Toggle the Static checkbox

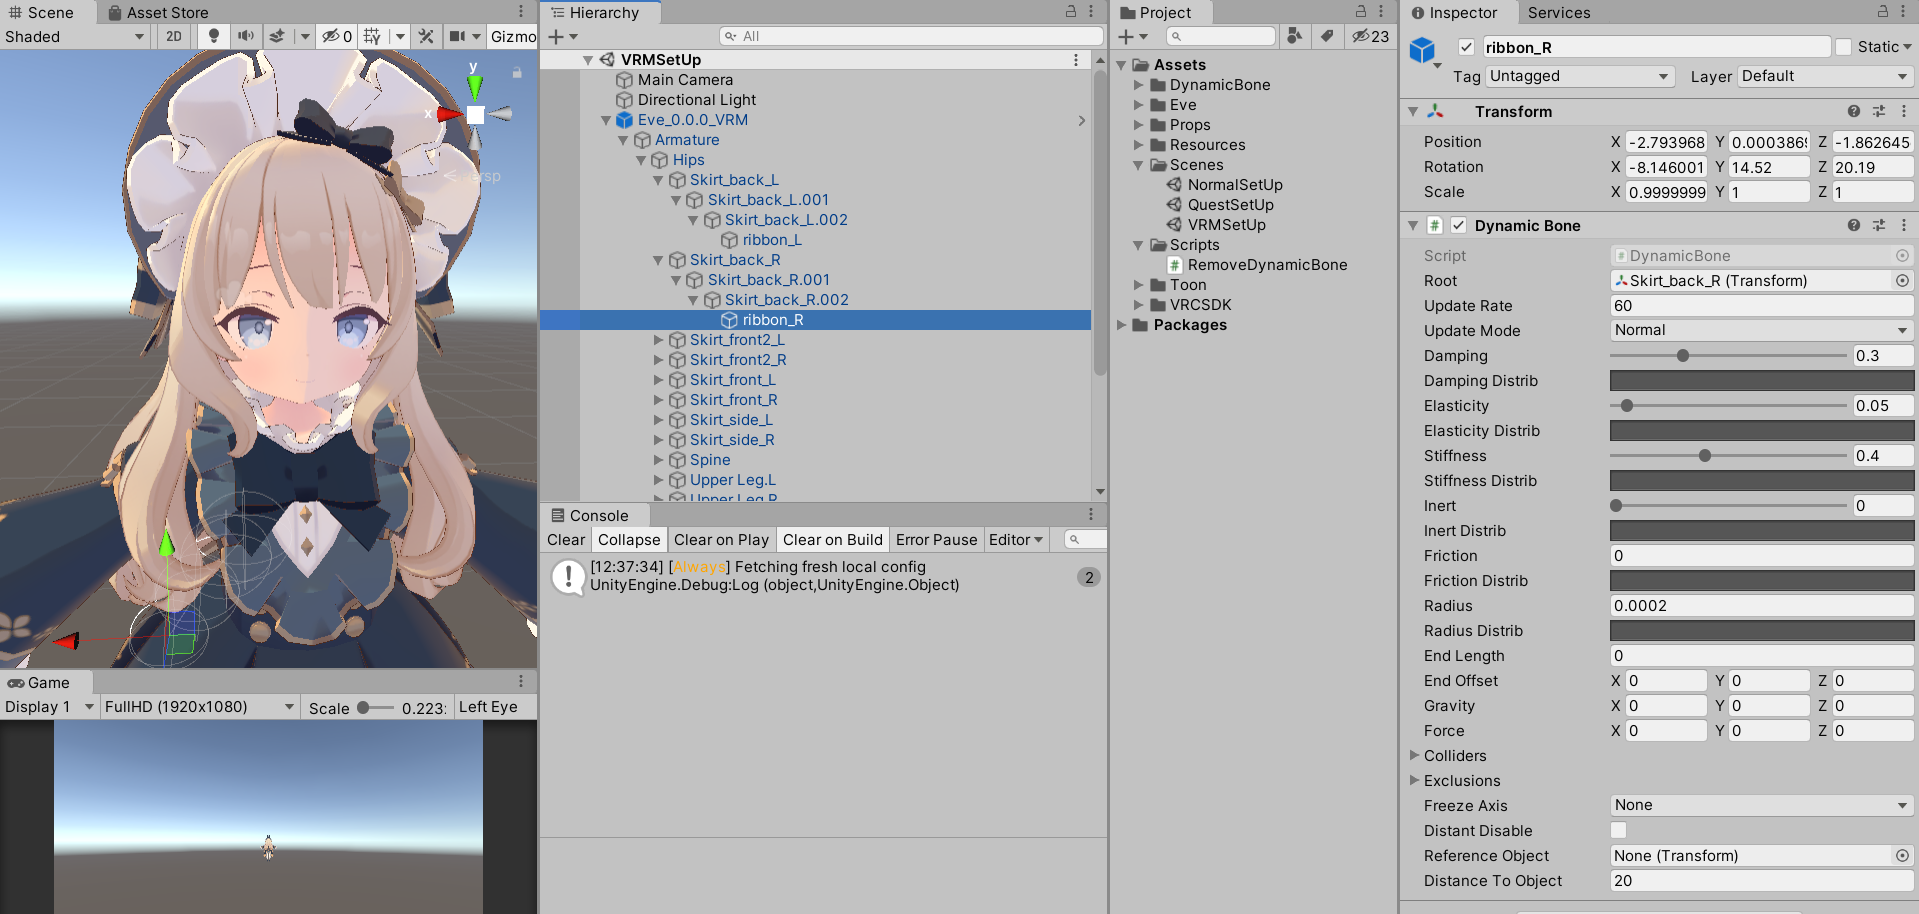click(1843, 47)
